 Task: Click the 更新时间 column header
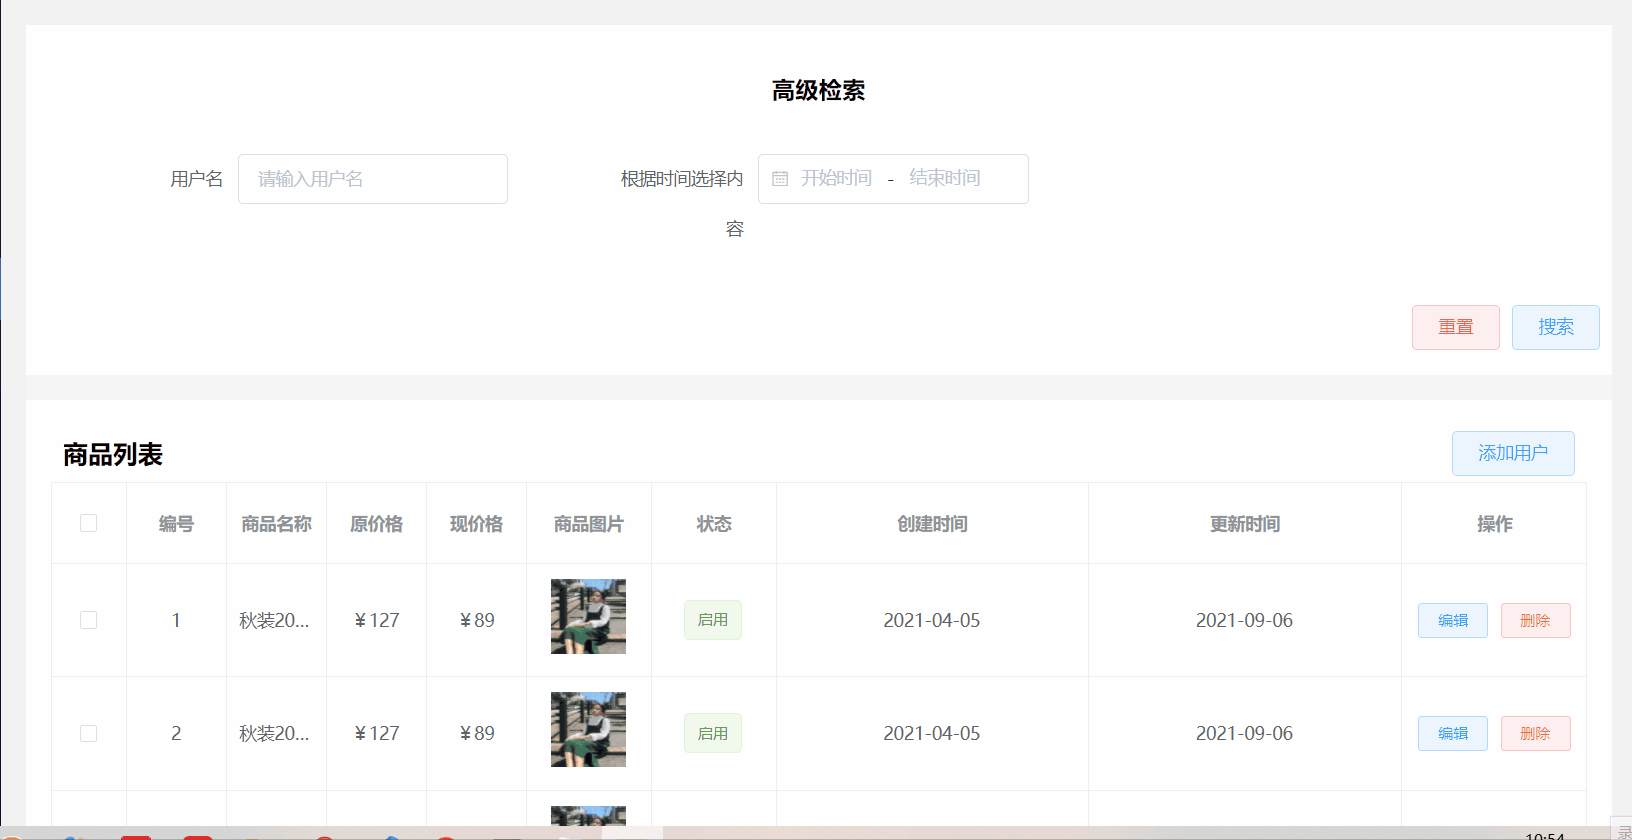point(1245,524)
